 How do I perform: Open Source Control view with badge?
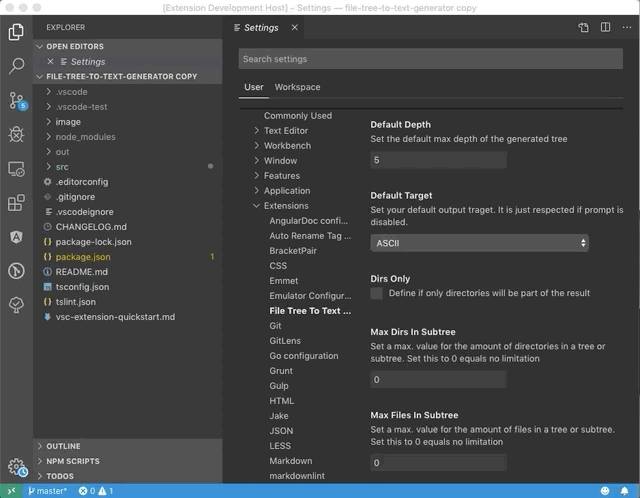click(17, 100)
